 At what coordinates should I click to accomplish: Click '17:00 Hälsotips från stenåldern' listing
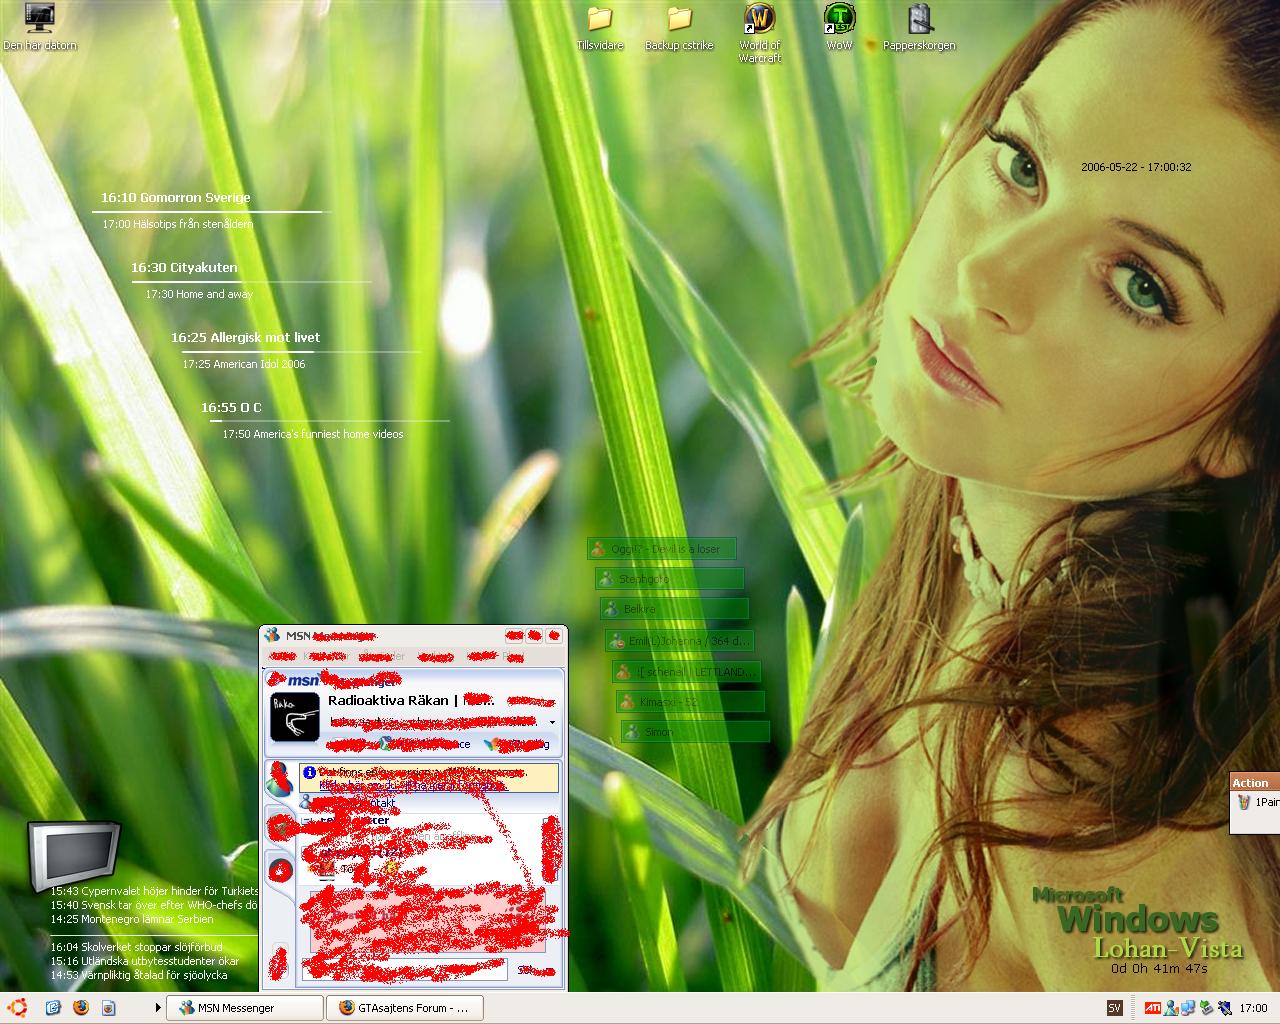coord(177,224)
